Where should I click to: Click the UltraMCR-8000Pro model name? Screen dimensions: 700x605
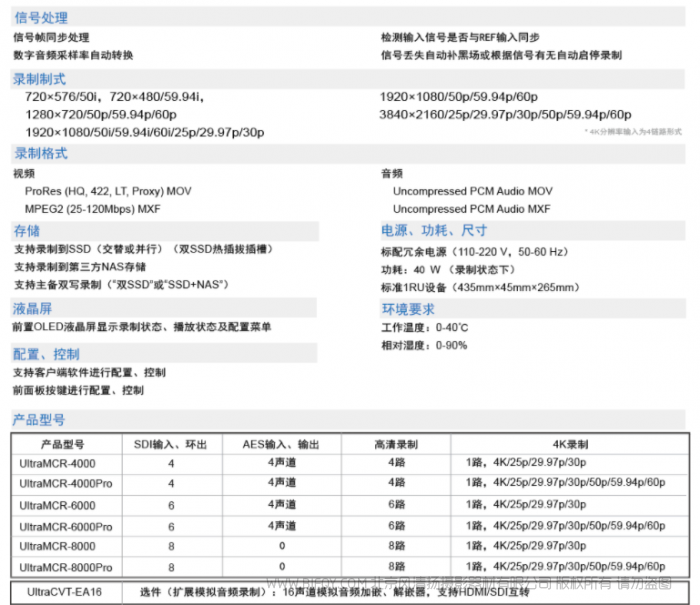(x=64, y=567)
